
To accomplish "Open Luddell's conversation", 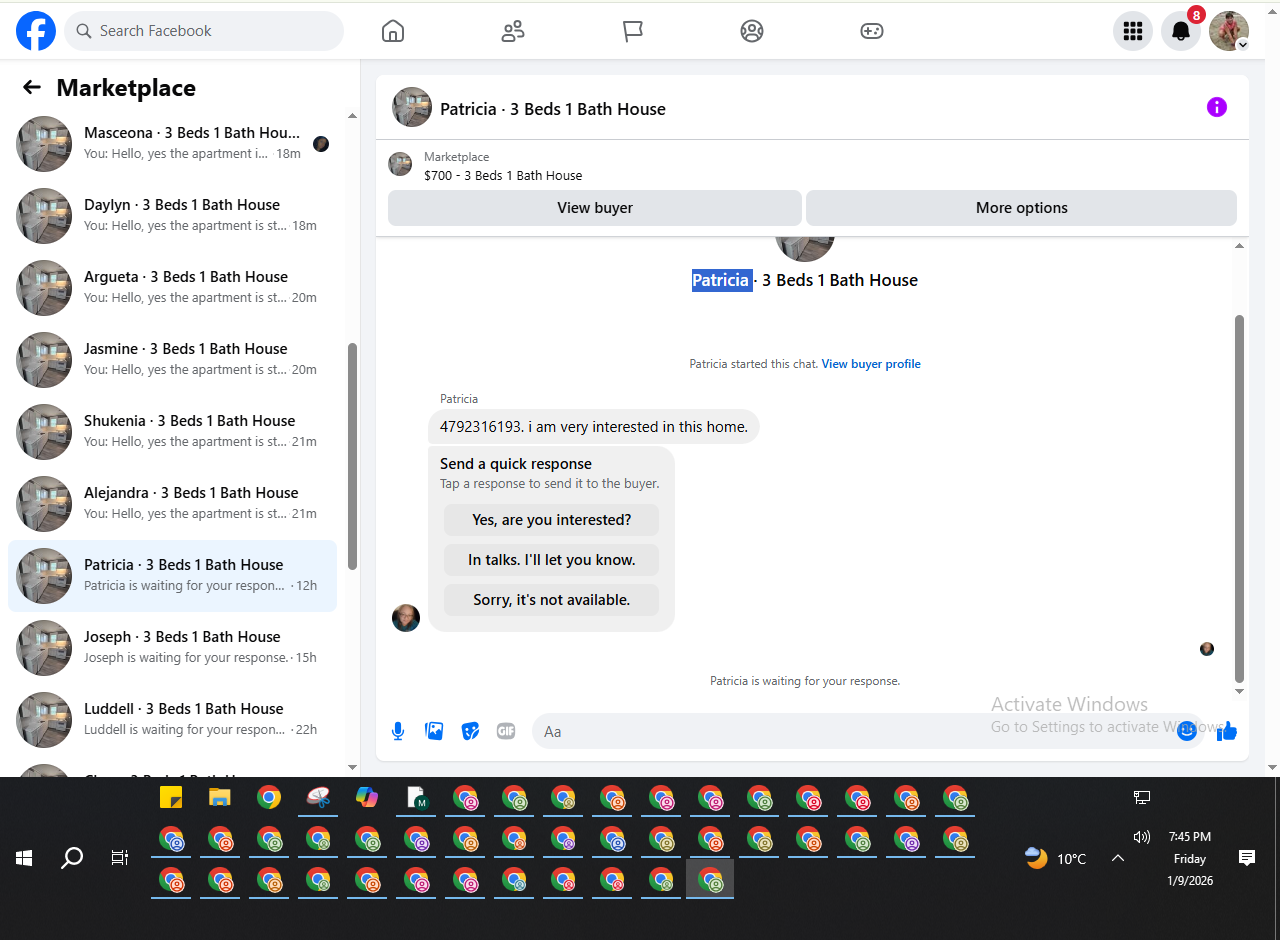I will coord(172,720).
